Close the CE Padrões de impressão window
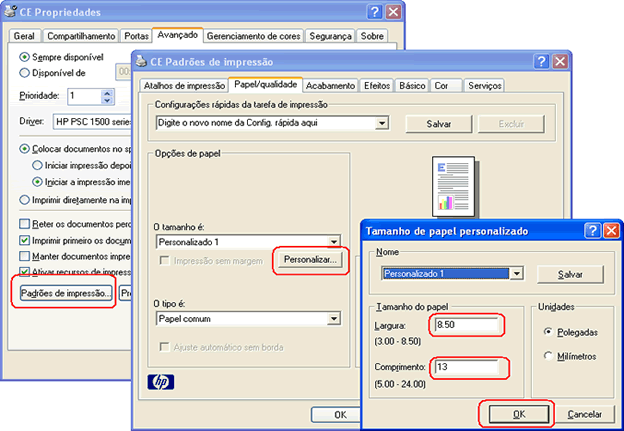Screen dimensions: 624x431 pos(560,61)
